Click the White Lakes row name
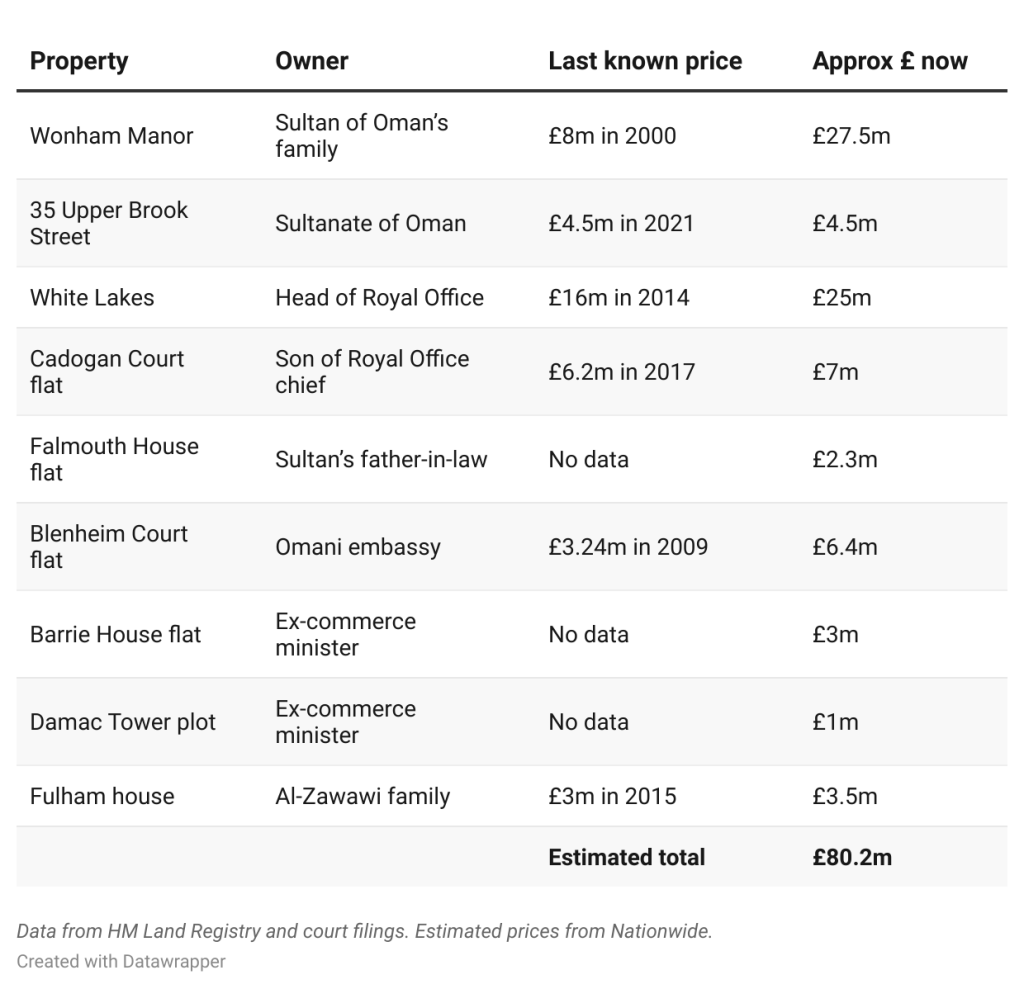This screenshot has width=1024, height=989. coord(92,298)
